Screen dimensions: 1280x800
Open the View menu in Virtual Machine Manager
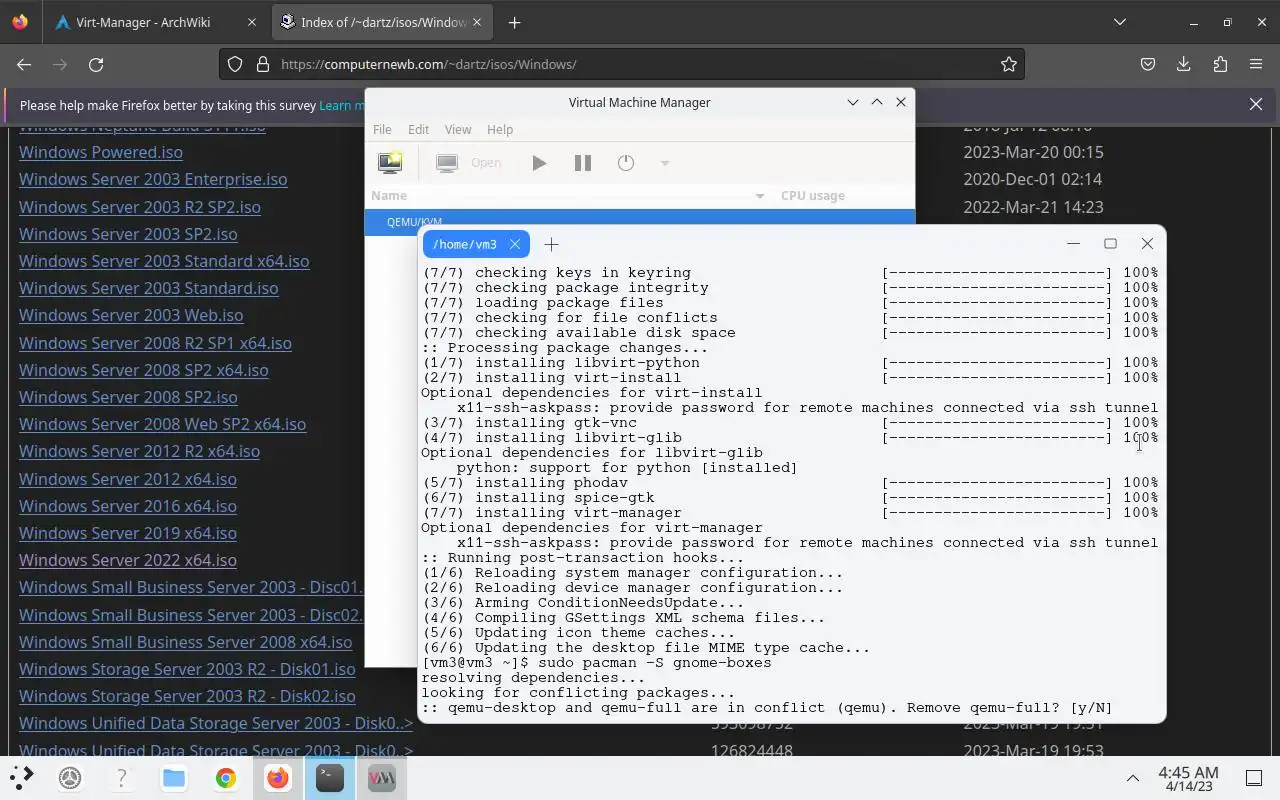click(458, 129)
